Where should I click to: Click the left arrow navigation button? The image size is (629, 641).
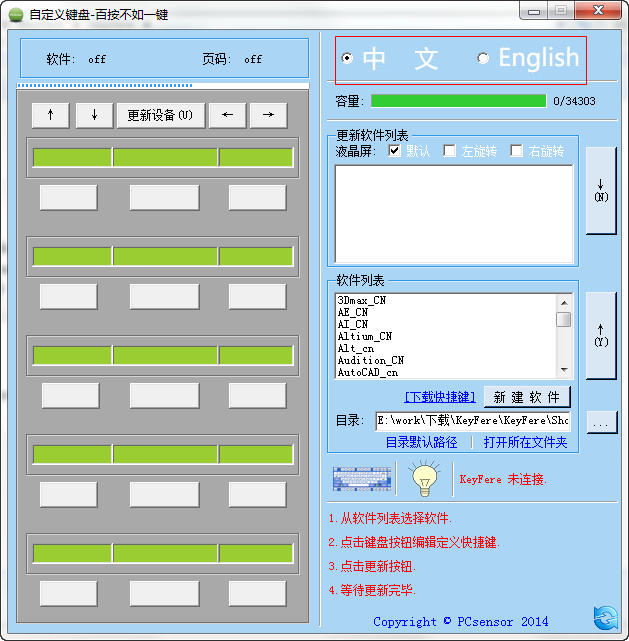[x=228, y=115]
